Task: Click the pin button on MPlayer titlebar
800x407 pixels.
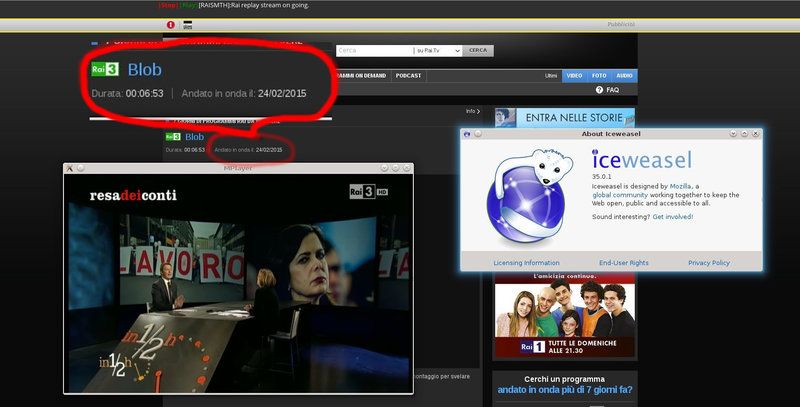Action: coord(81,168)
